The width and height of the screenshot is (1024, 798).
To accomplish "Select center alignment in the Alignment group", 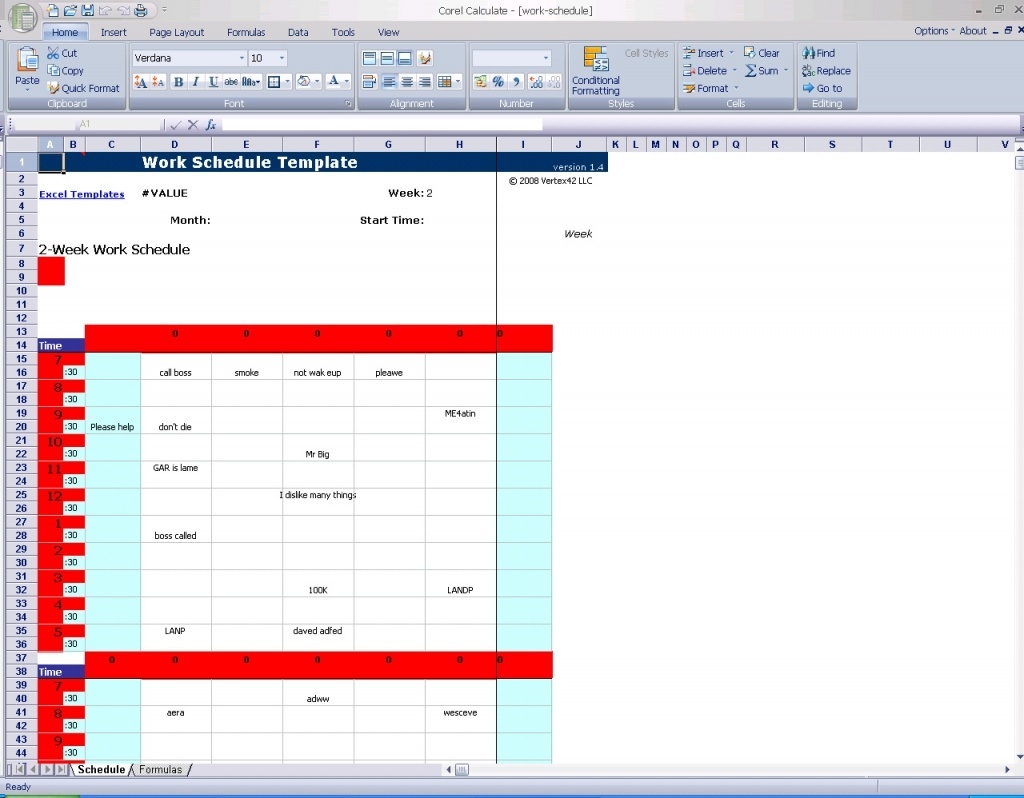I will pos(407,82).
